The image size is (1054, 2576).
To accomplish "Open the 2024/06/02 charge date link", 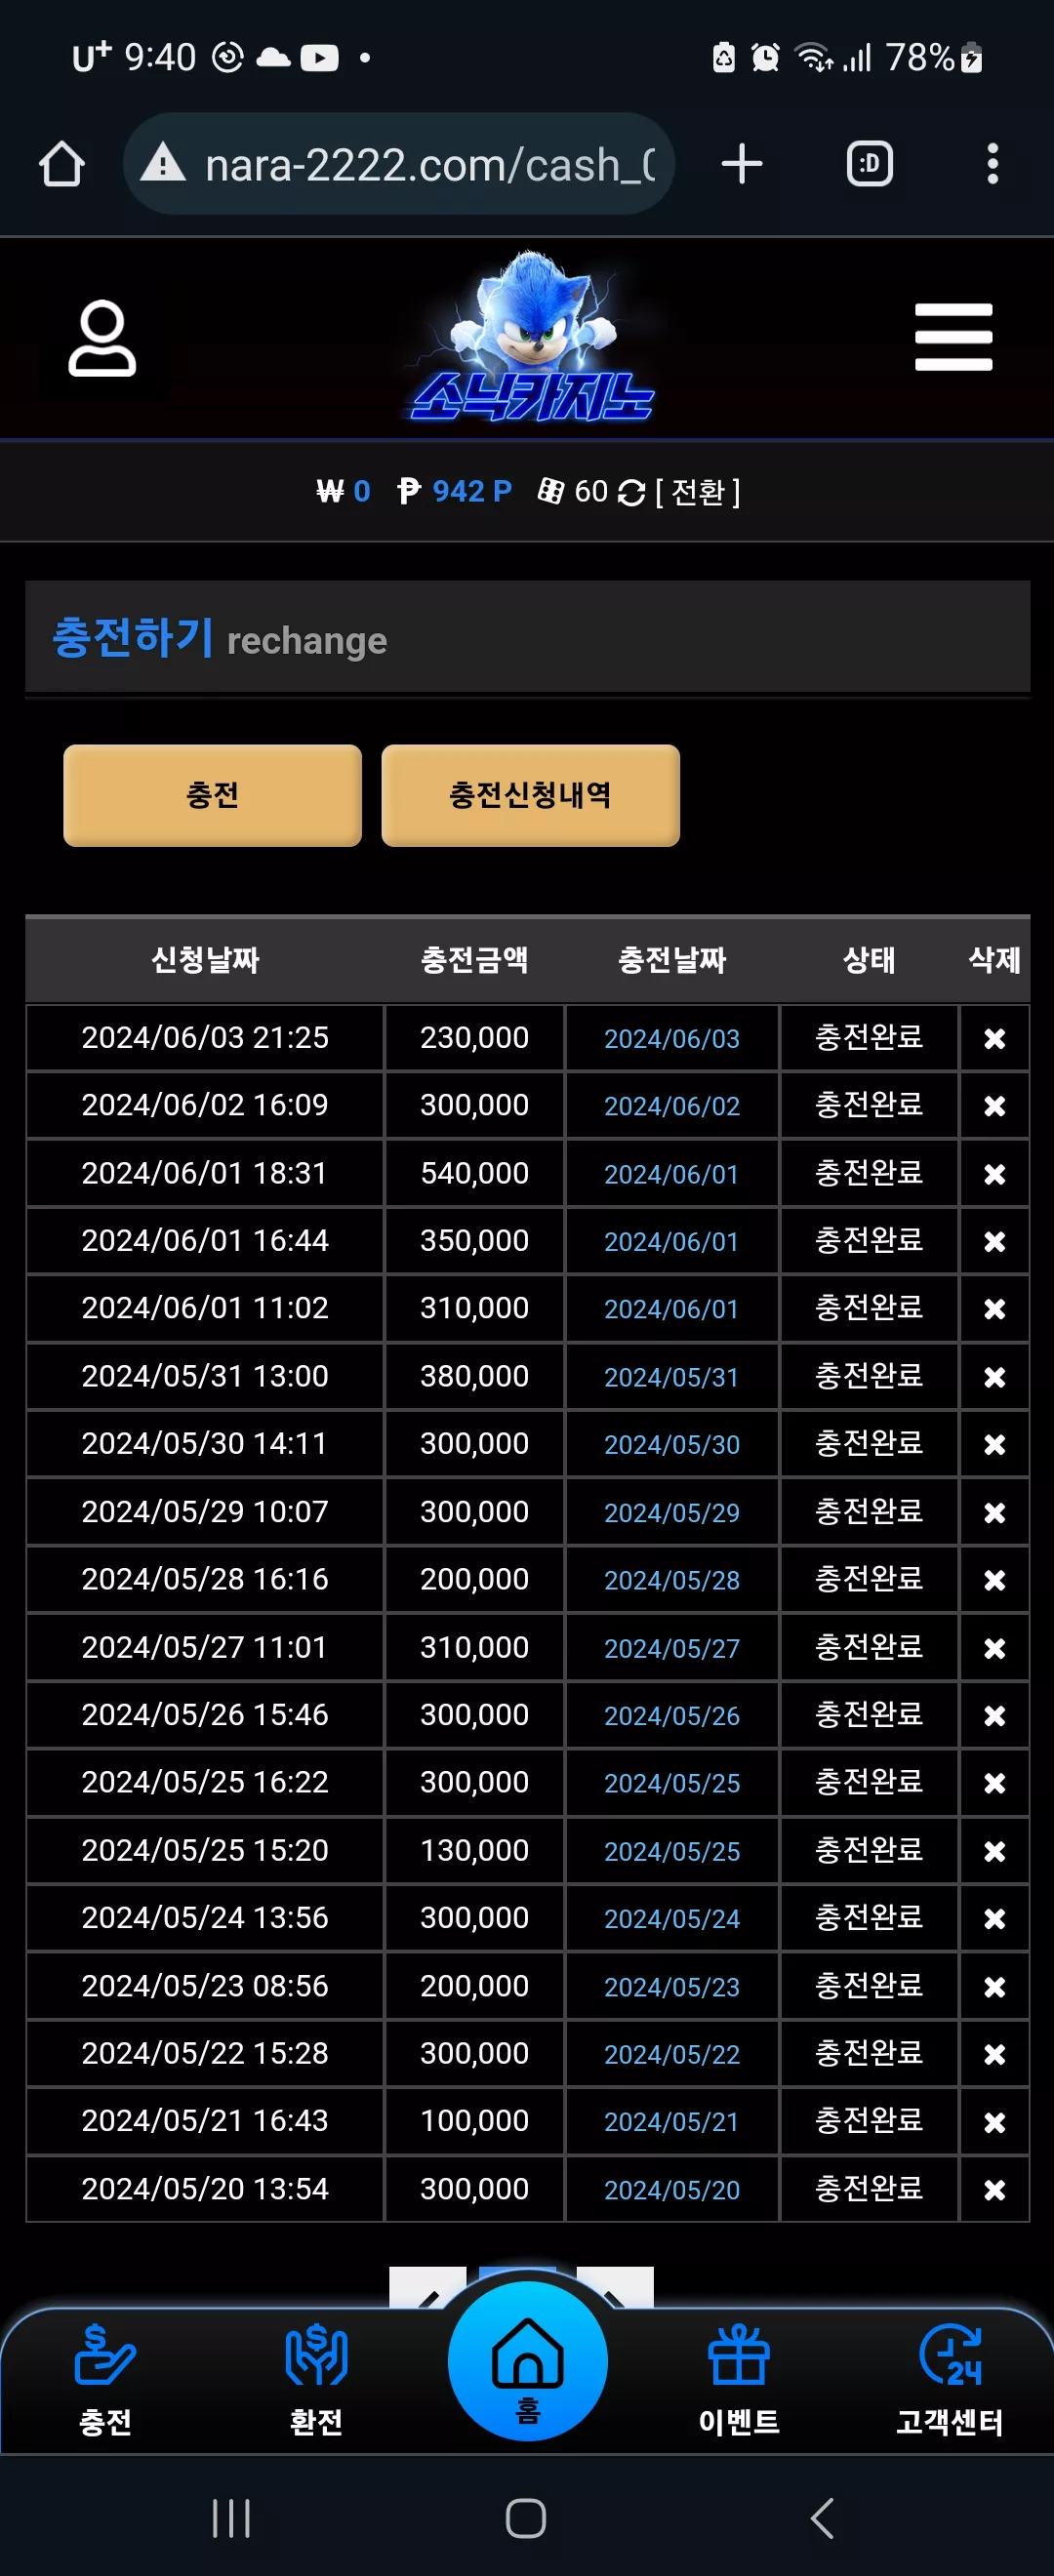I will coord(671,1106).
